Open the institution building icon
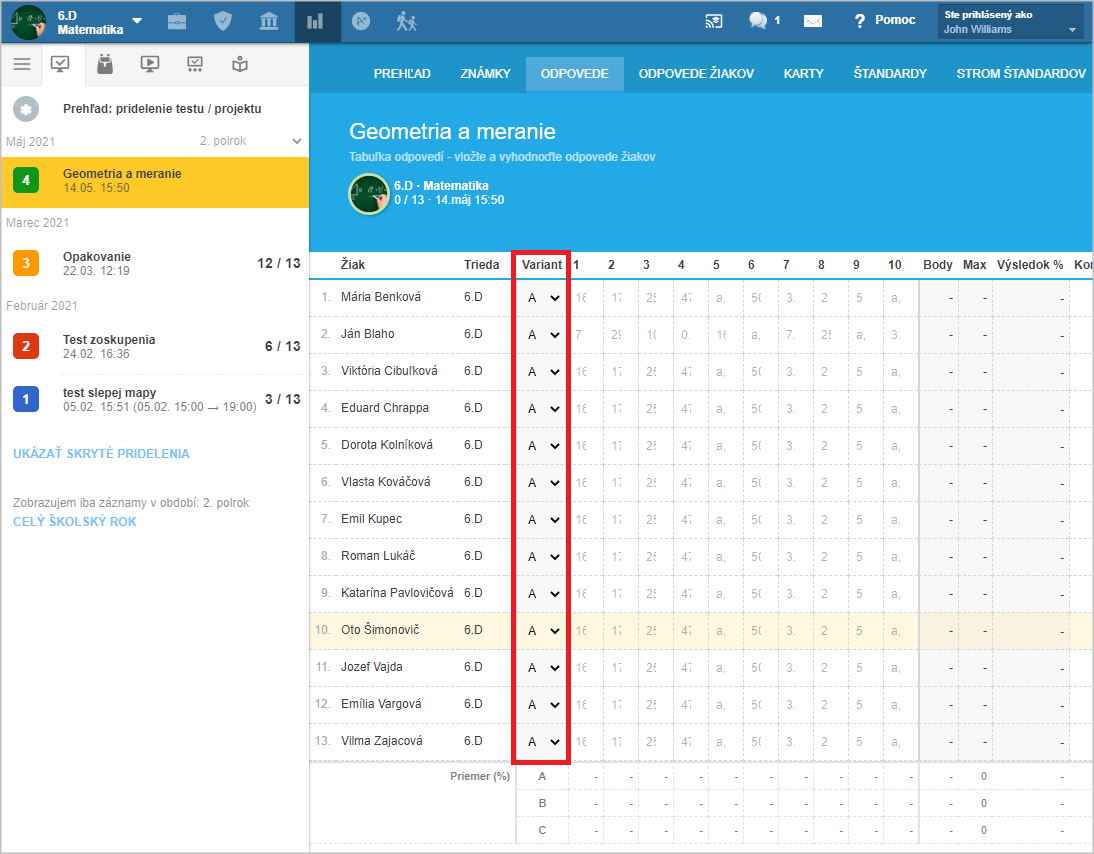 coord(269,22)
